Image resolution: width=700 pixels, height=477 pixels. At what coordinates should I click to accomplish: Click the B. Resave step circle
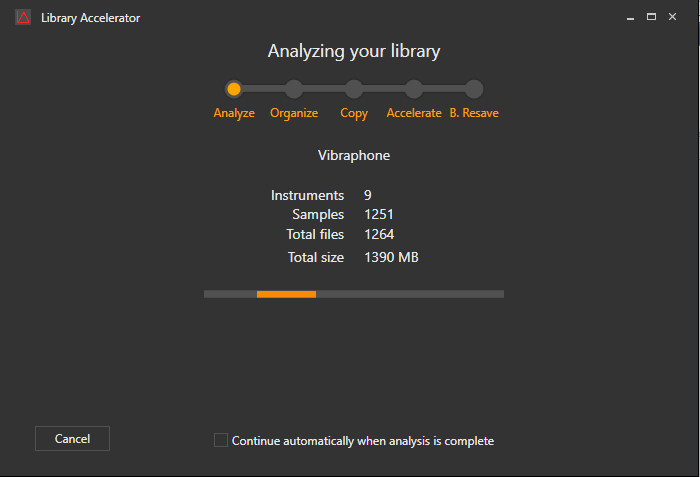(x=474, y=89)
